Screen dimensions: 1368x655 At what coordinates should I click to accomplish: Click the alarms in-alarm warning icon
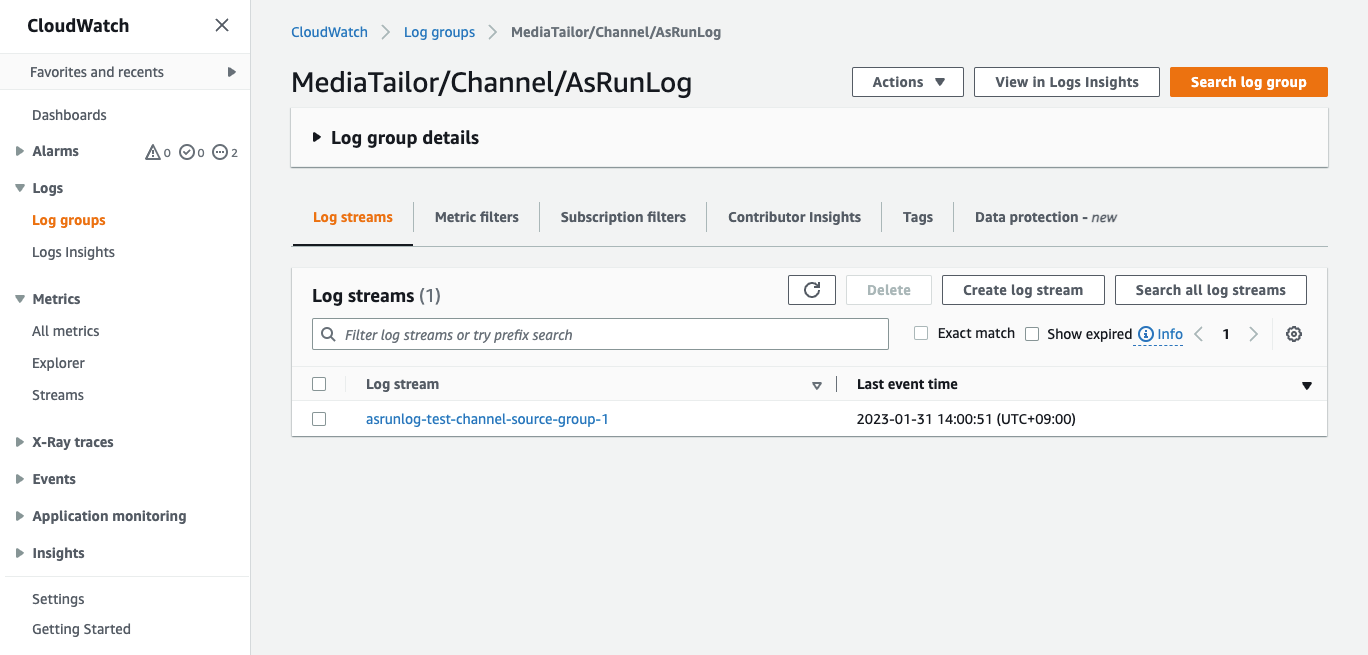[153, 152]
